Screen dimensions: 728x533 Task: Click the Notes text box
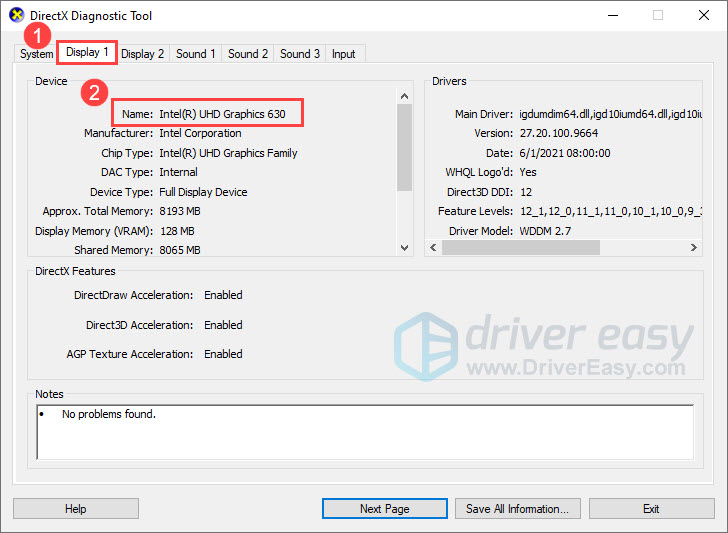[365, 432]
